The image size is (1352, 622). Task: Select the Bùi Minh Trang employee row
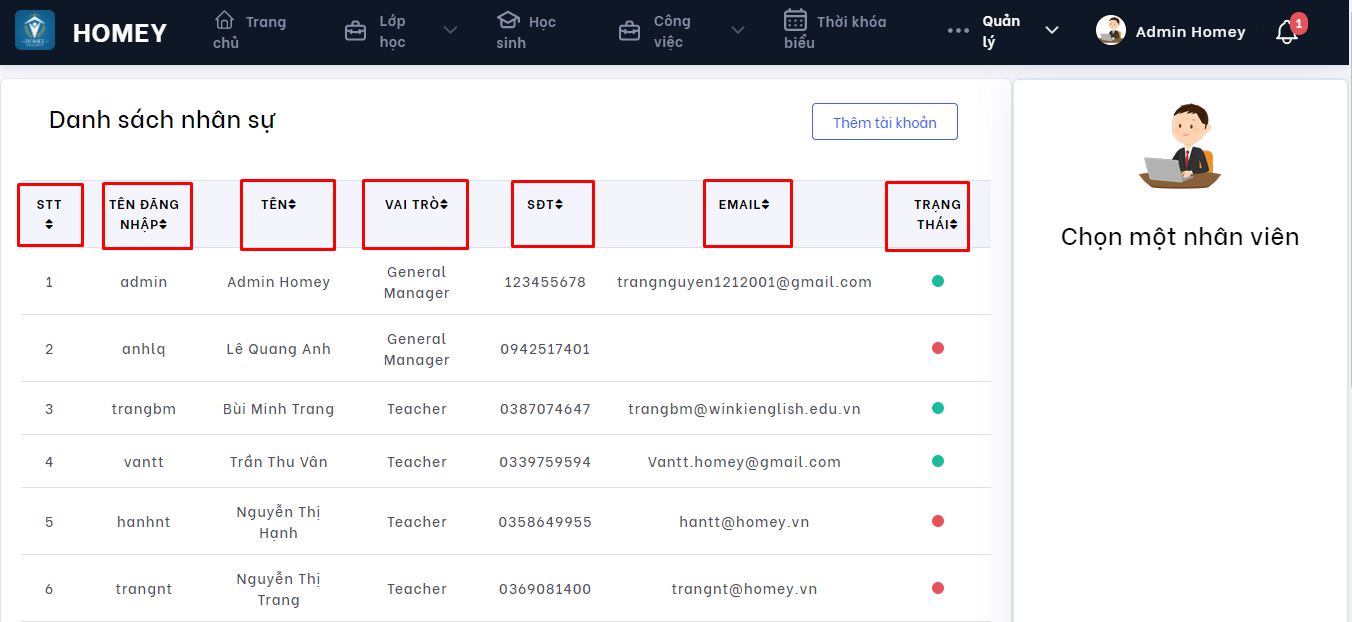(278, 409)
